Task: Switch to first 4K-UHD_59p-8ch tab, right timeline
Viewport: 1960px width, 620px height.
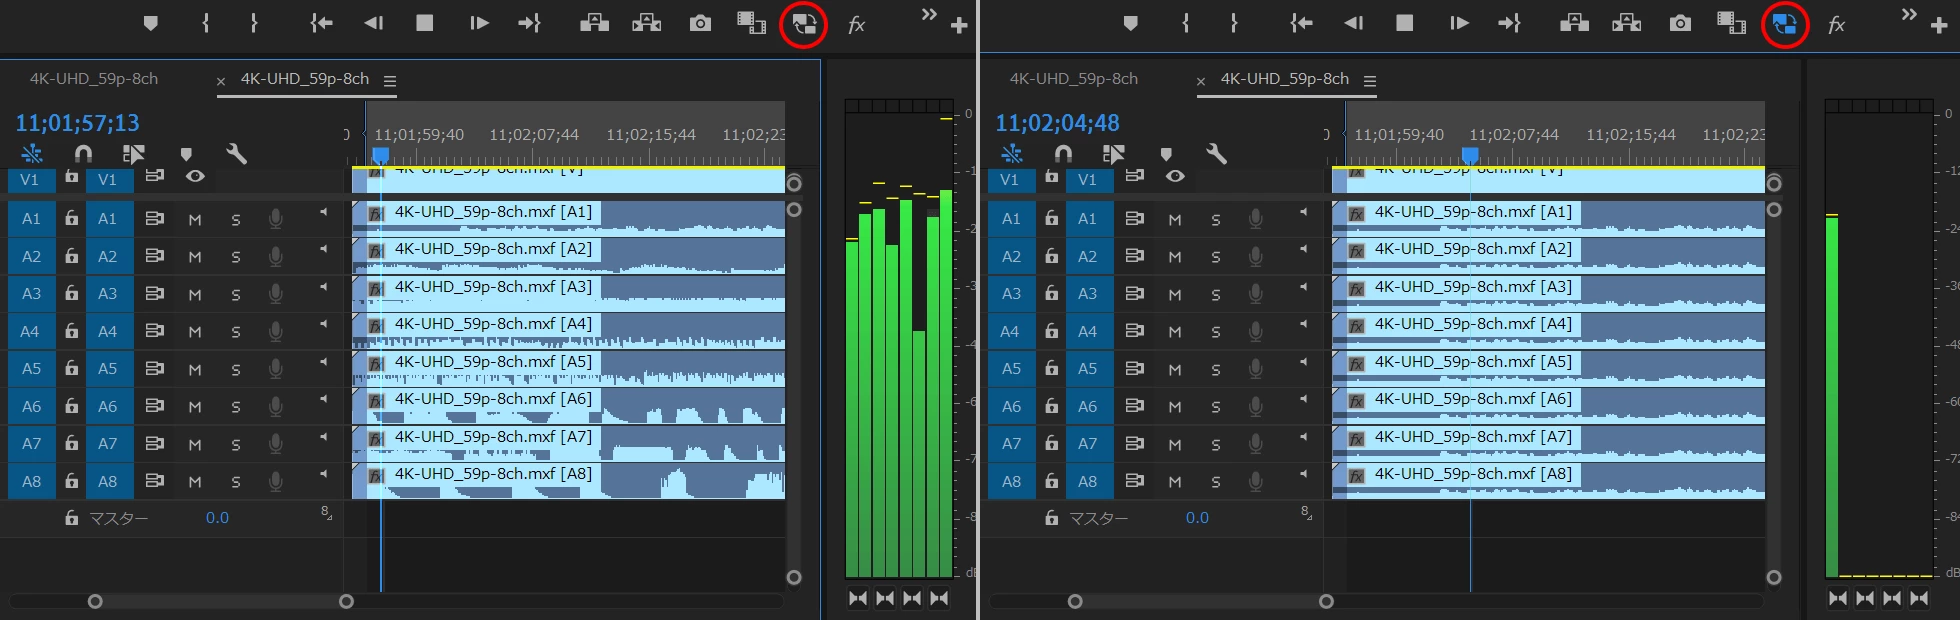Action: 1074,79
